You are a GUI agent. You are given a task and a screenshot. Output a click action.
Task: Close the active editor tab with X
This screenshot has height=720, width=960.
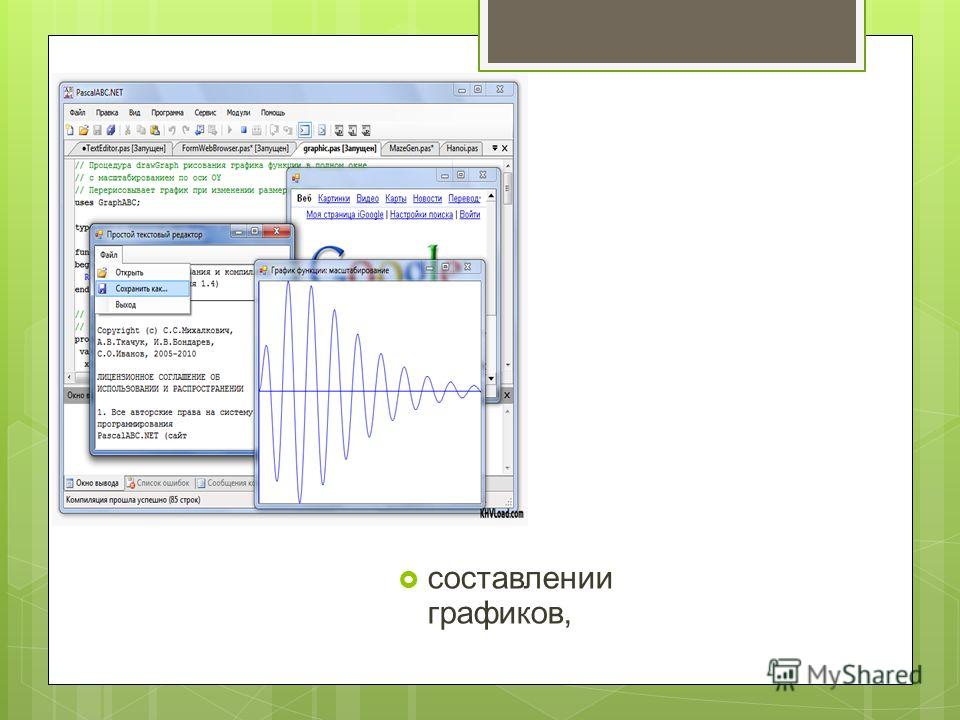tap(504, 148)
